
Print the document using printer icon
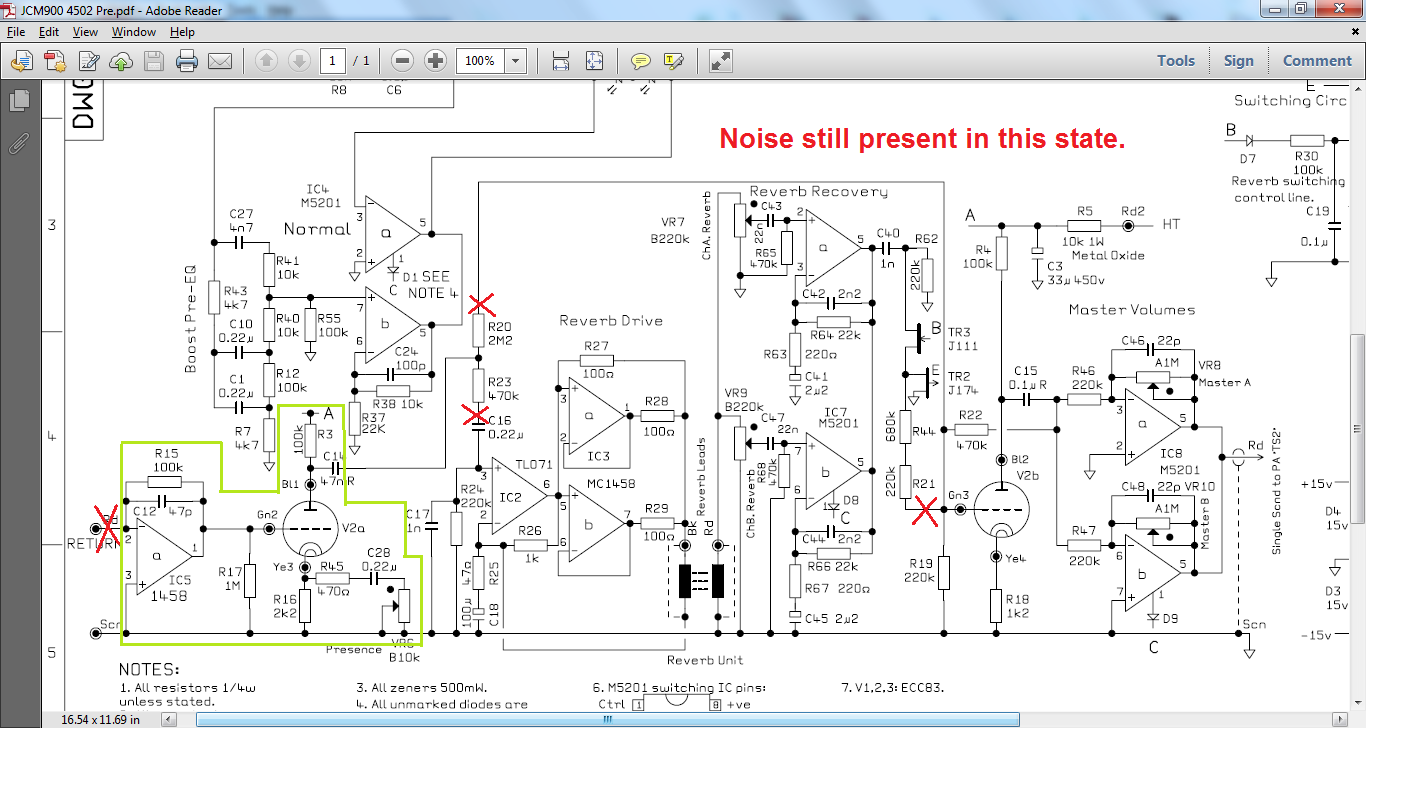point(187,61)
